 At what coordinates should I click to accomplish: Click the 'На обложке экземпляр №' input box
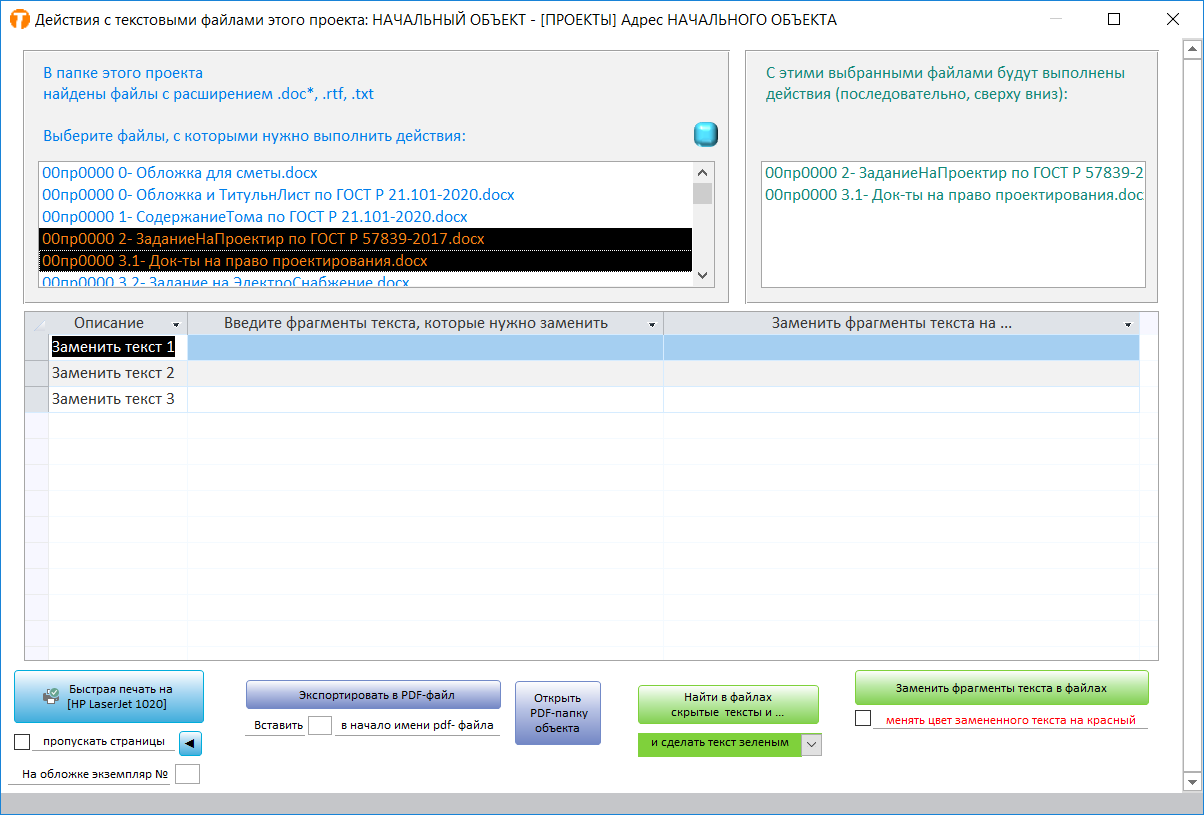click(x=187, y=774)
